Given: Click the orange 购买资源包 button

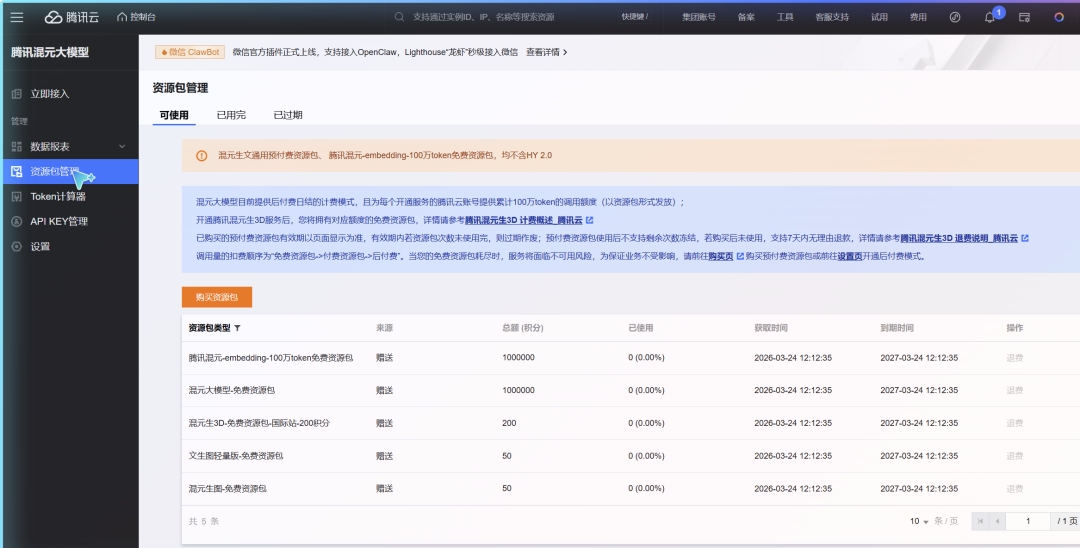Looking at the screenshot, I should click(217, 297).
